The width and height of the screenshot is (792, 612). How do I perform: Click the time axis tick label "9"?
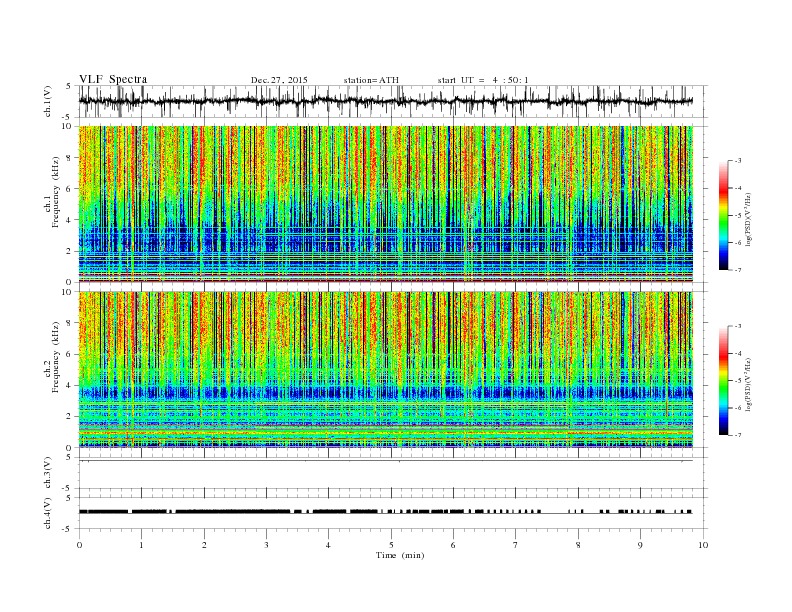pos(640,545)
